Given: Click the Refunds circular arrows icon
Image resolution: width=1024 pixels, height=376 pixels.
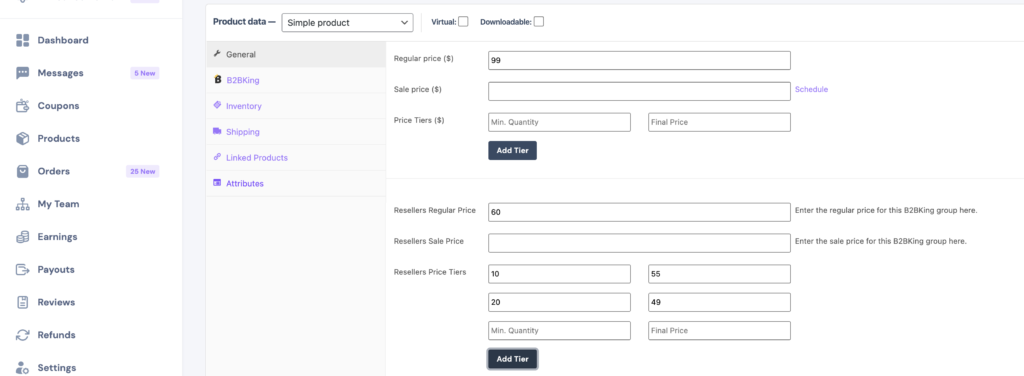Looking at the screenshot, I should (x=23, y=335).
